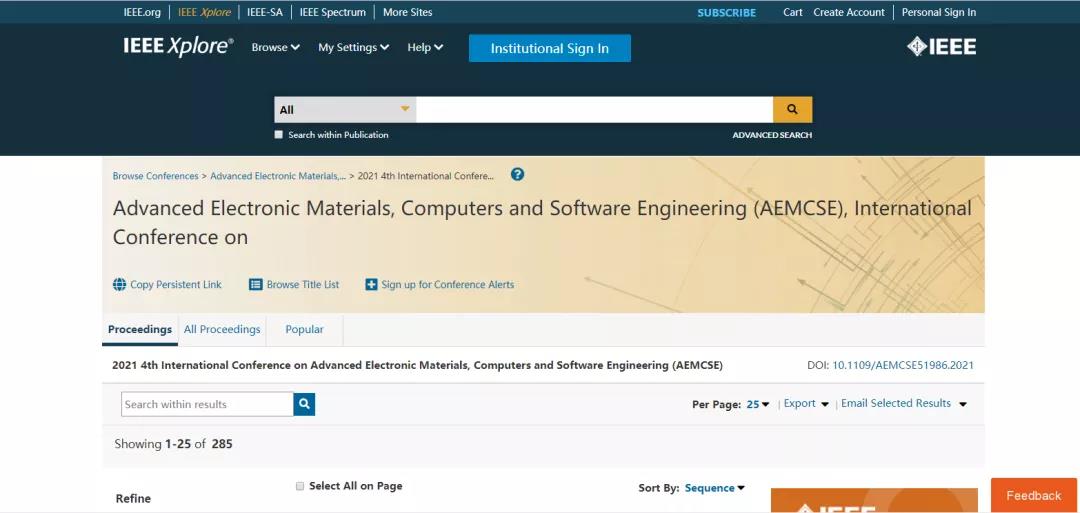Open More Sites menu
Viewport: 1080px width, 513px height.
(x=408, y=12)
